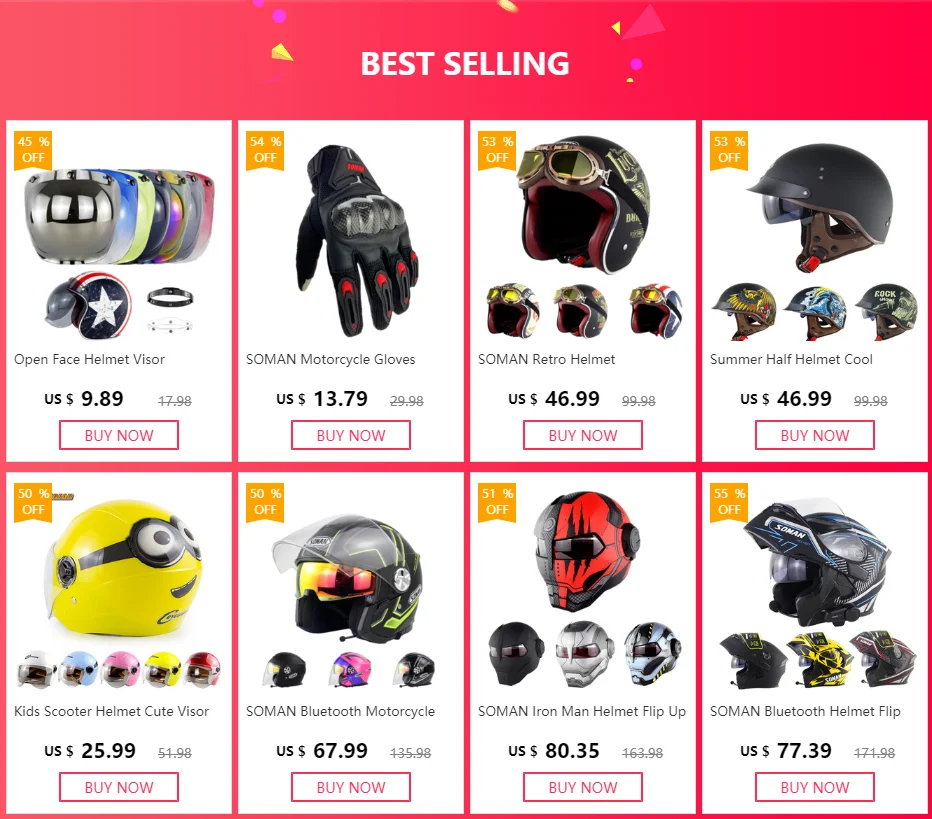Choose the yellow Bluetooth flip helmet variant
Viewport: 932px width, 819px height.
tap(820, 660)
